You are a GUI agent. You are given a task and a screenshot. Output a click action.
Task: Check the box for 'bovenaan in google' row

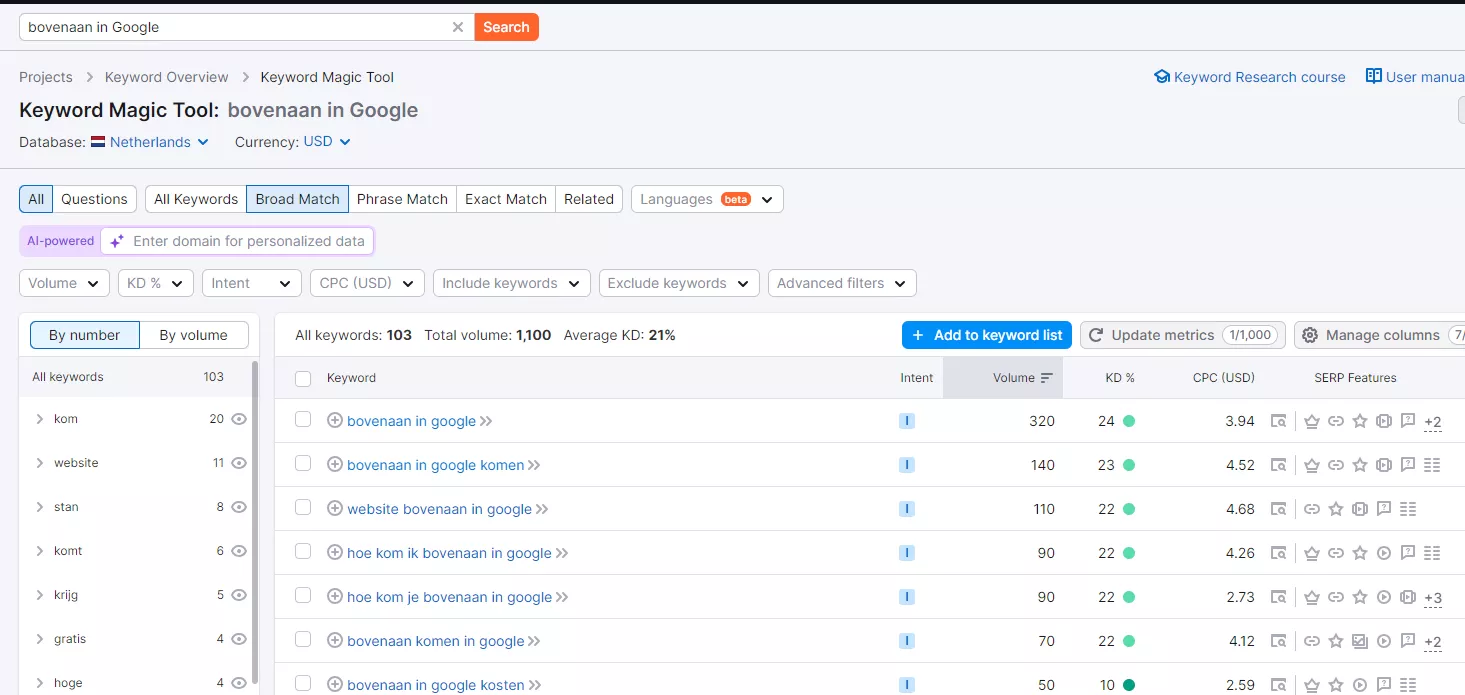(x=303, y=420)
